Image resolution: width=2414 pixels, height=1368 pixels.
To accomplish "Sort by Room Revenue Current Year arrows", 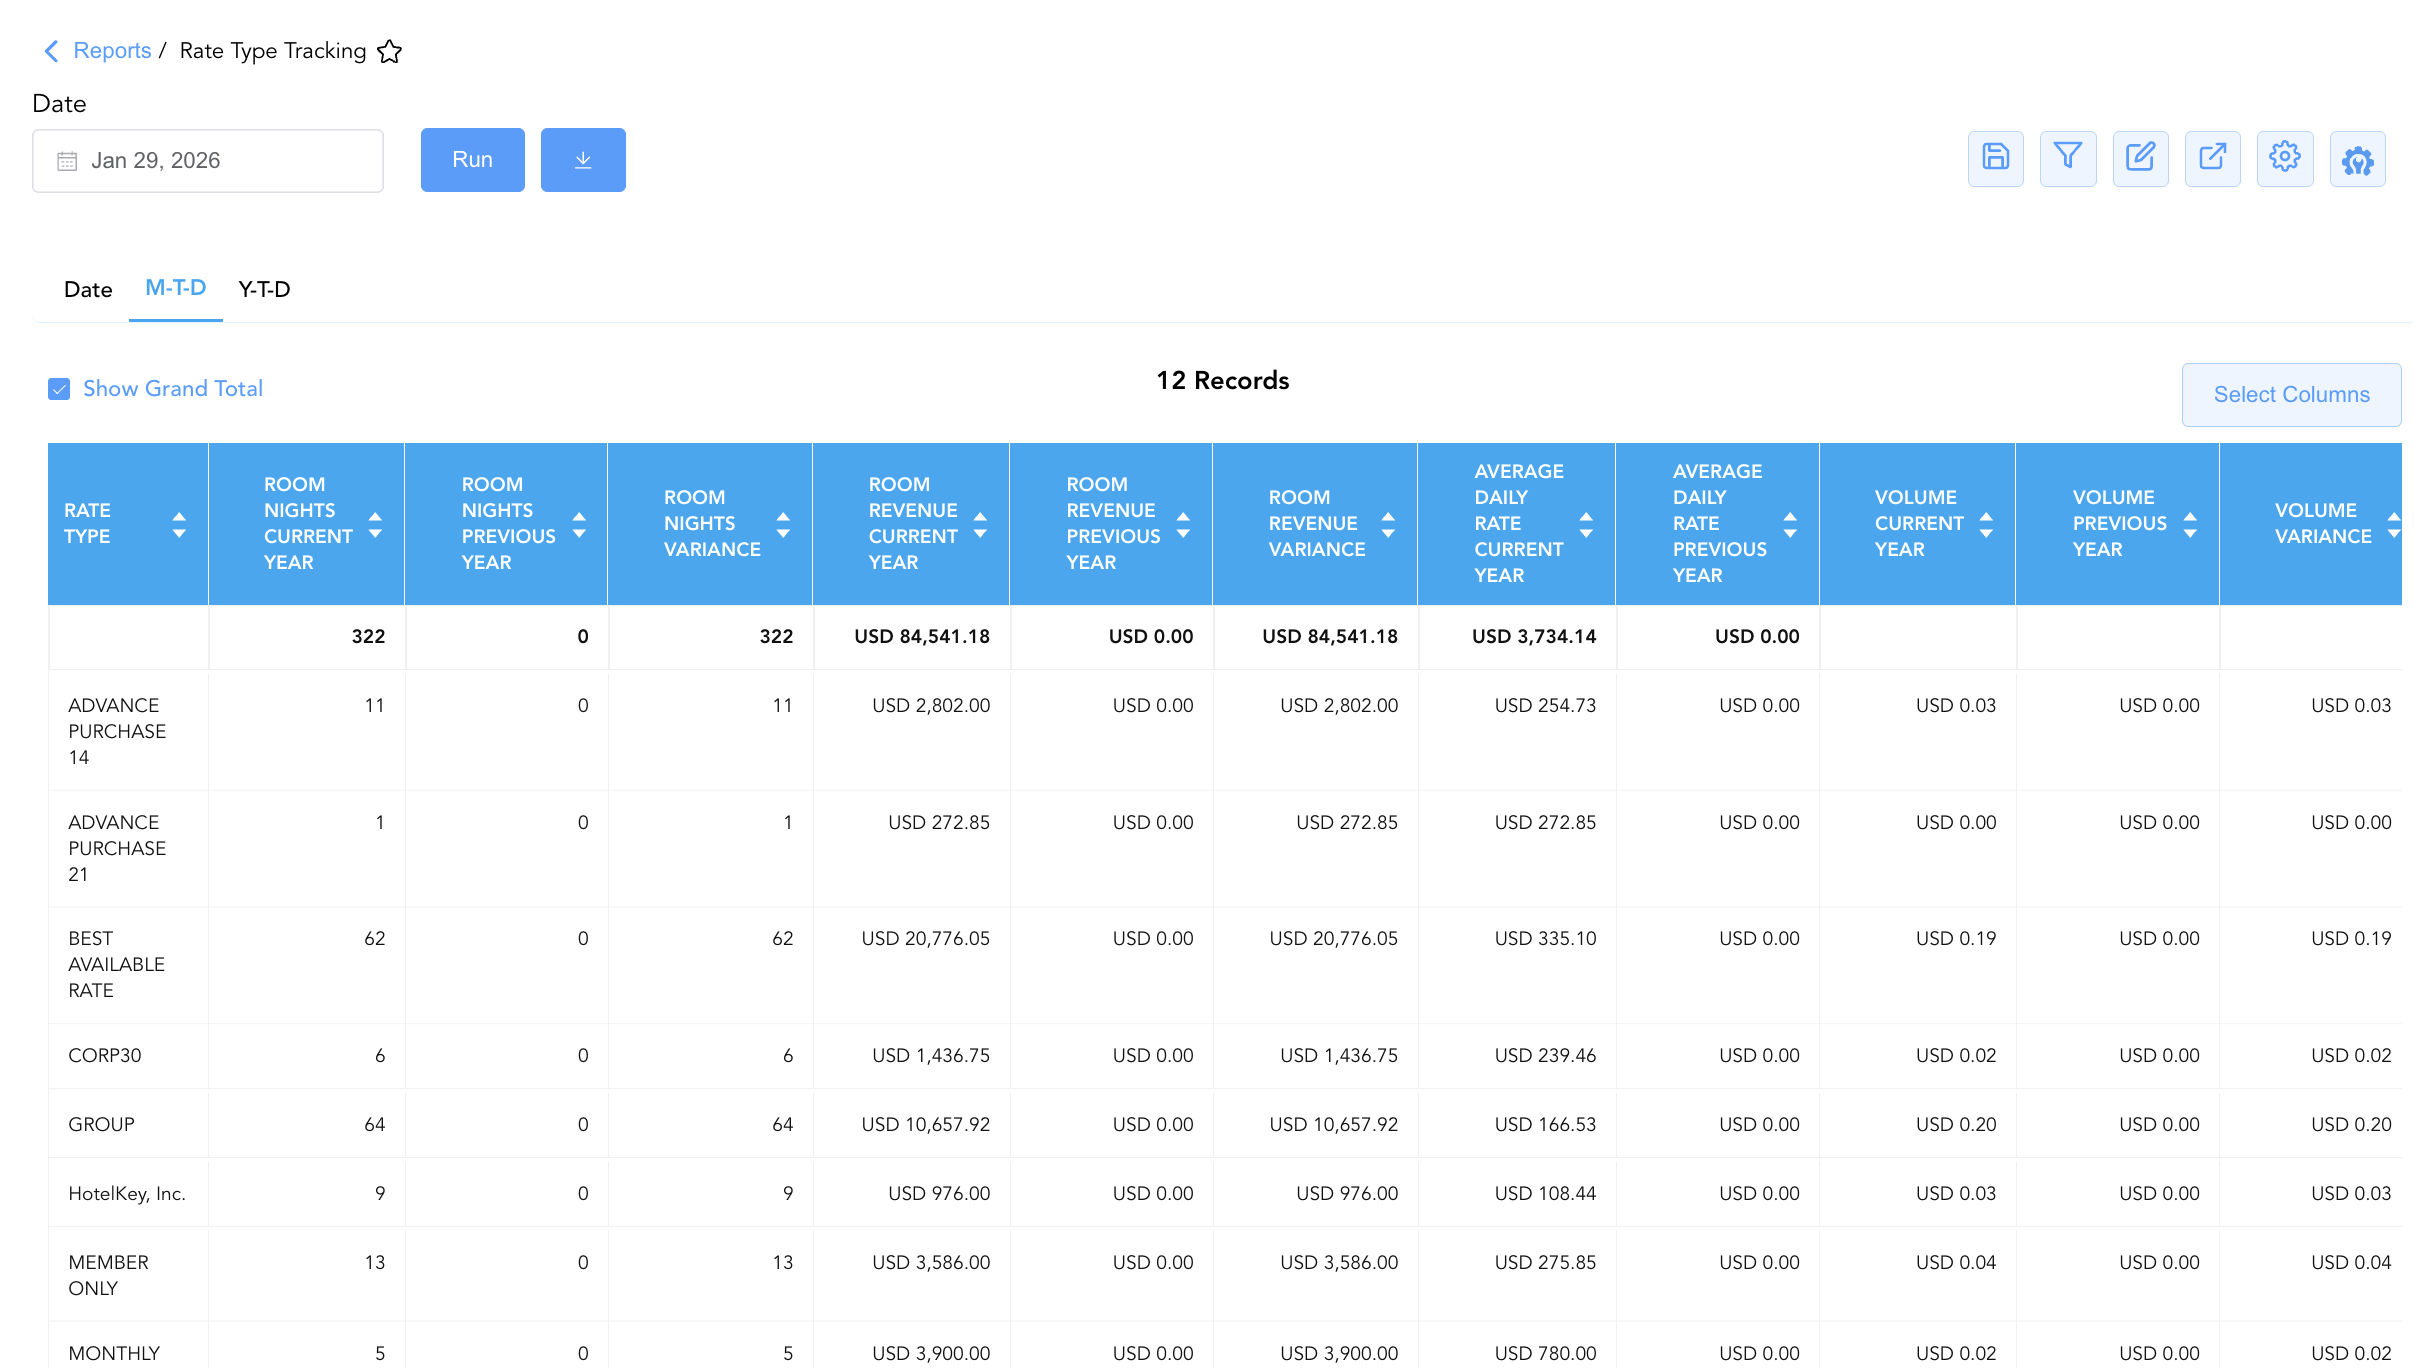I will pyautogui.click(x=980, y=524).
